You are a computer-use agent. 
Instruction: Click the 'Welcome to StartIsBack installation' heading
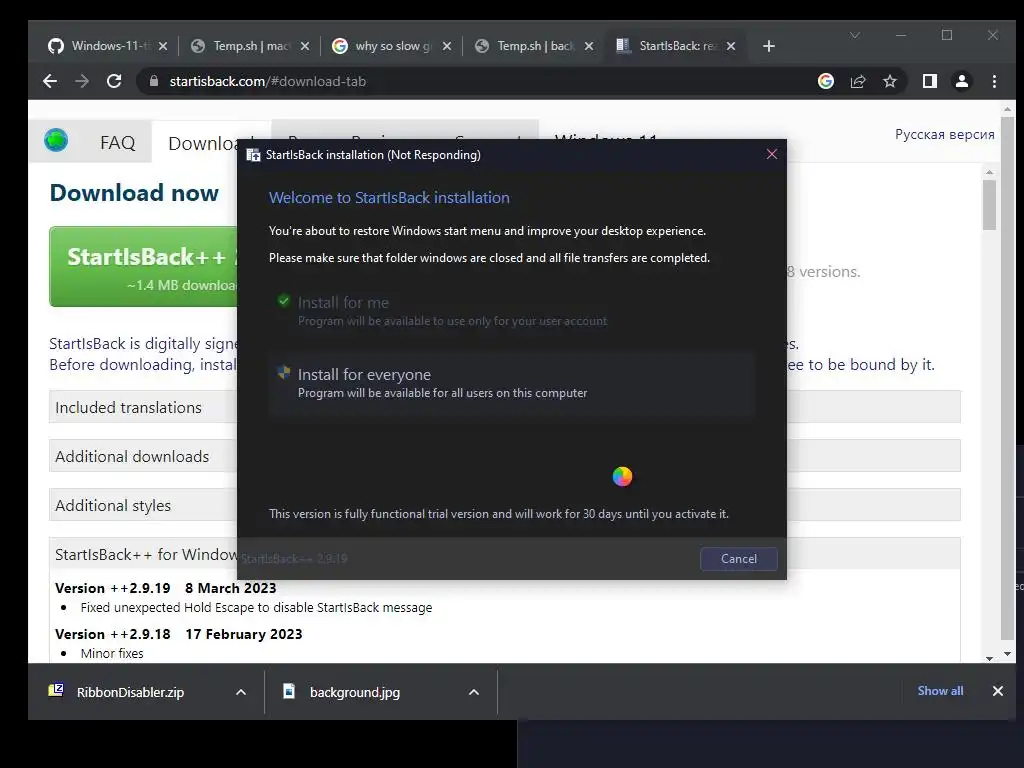389,198
